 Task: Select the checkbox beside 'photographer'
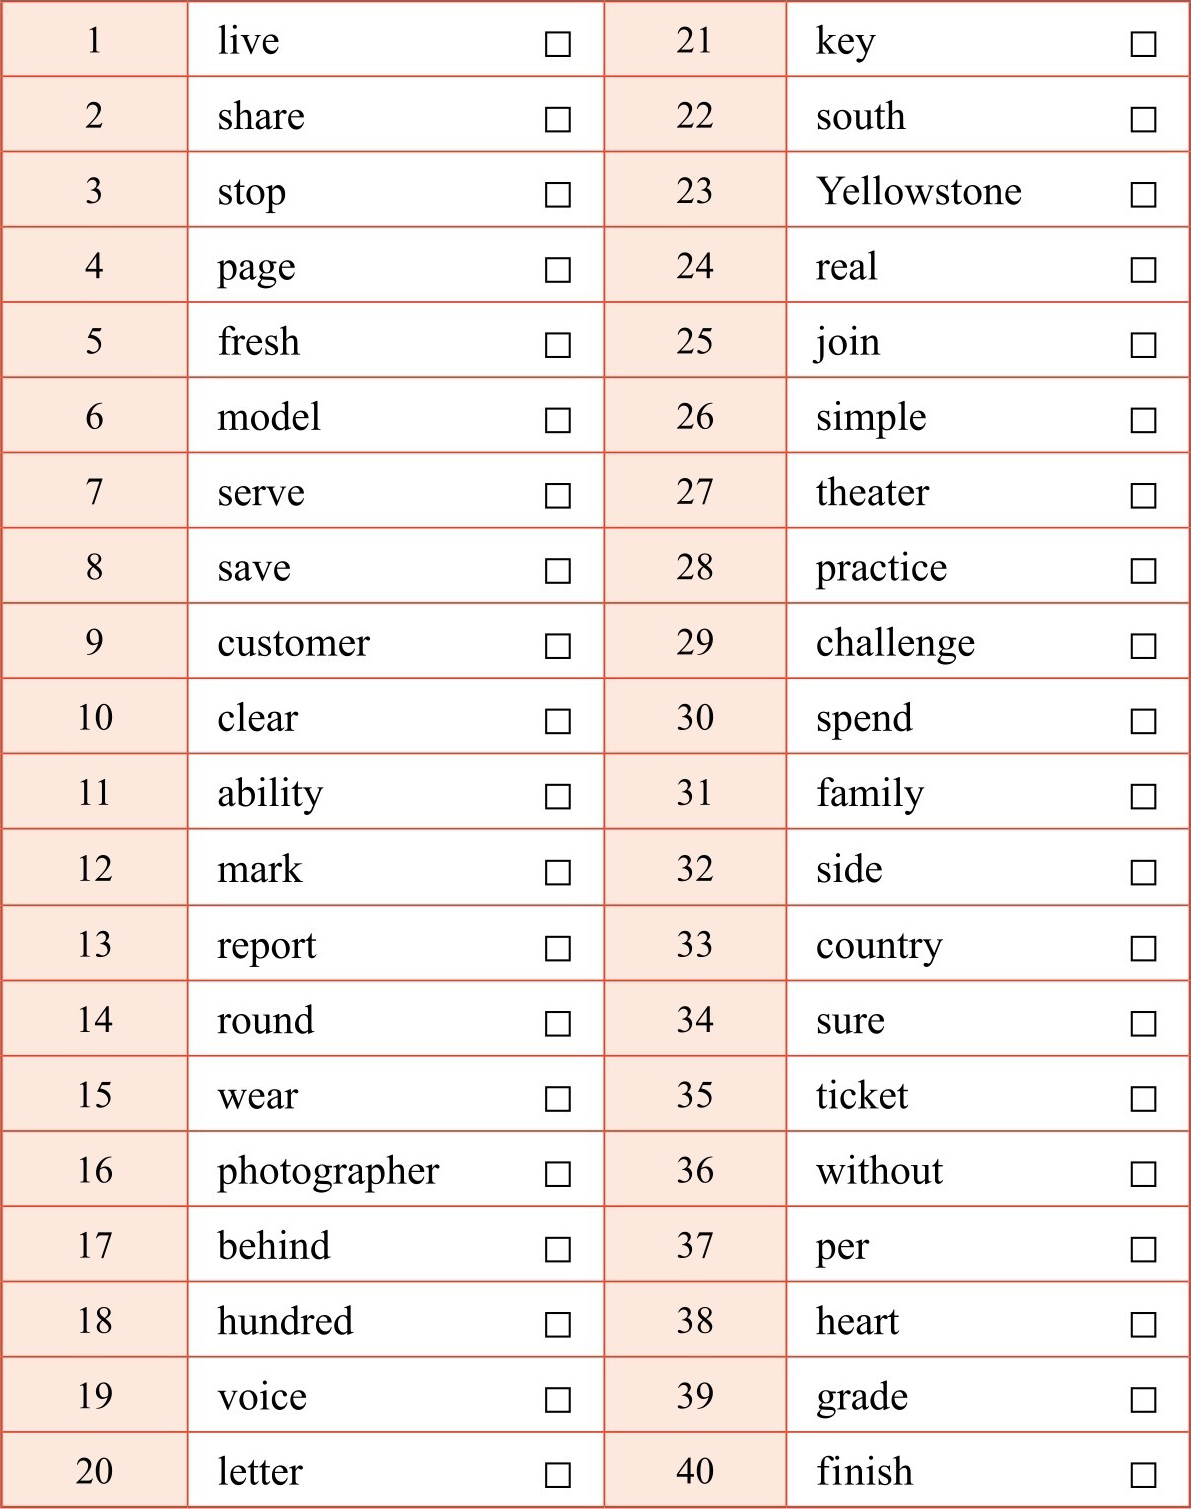(558, 1173)
